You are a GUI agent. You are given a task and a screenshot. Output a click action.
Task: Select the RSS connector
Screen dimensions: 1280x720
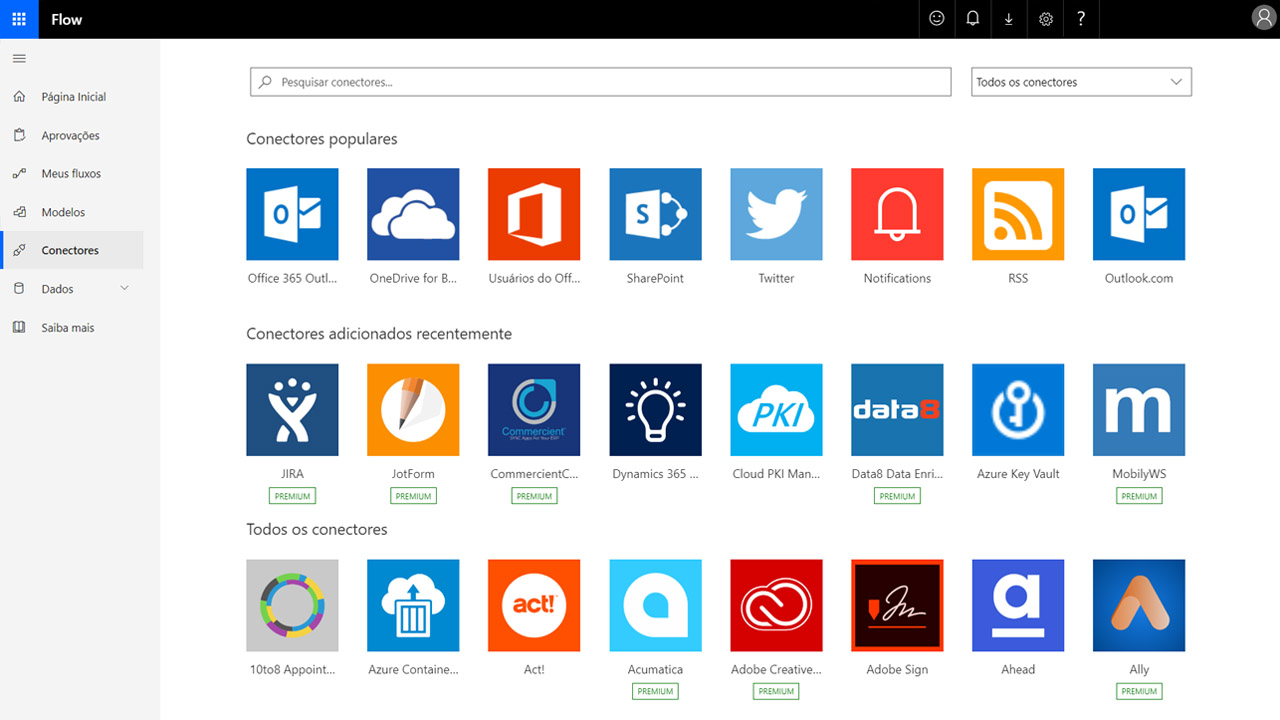pos(1018,214)
